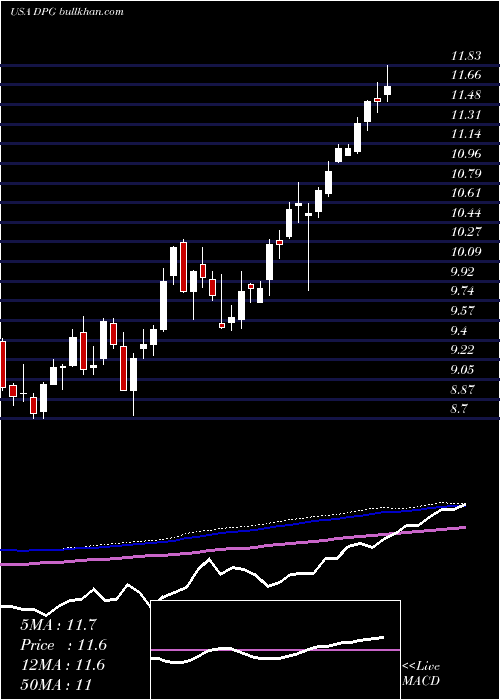The height and width of the screenshot is (700, 500).
Task: Select the 10.79 price axis label
Action: pos(466,173)
